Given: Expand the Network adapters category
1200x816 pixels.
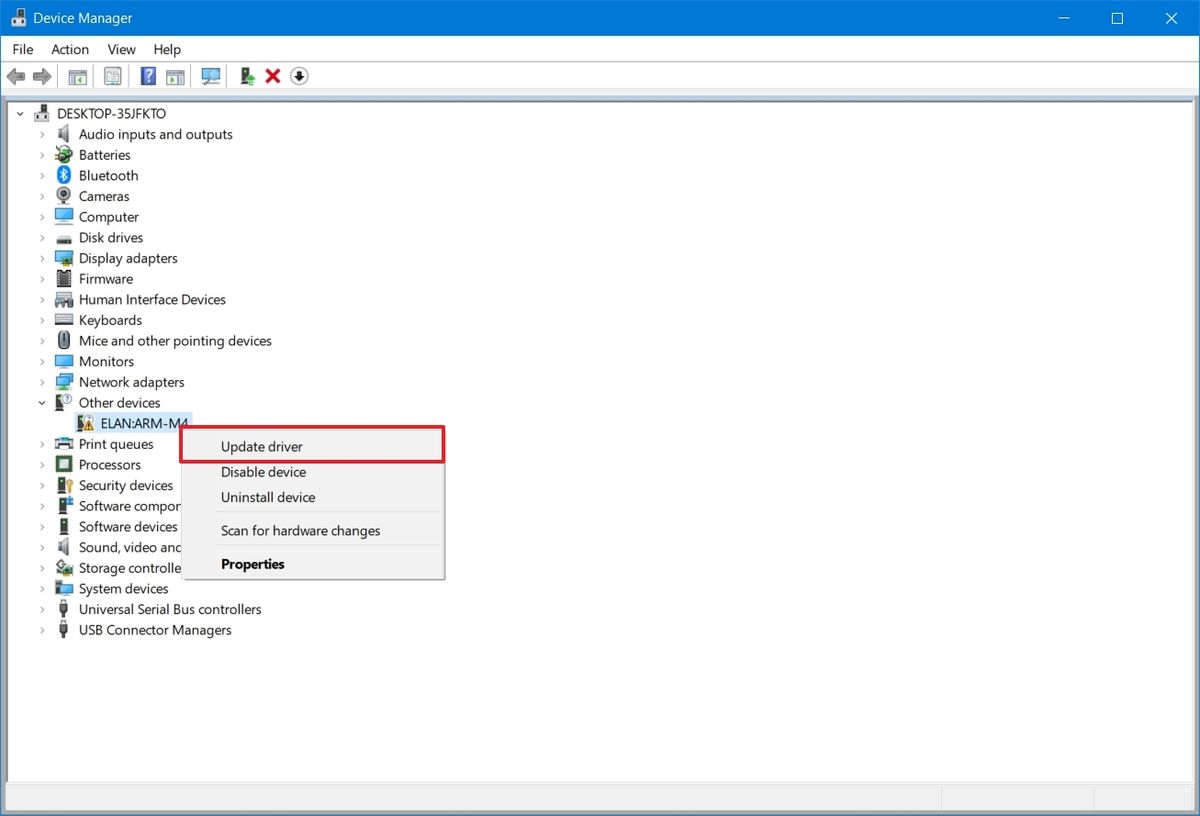Looking at the screenshot, I should (x=42, y=381).
